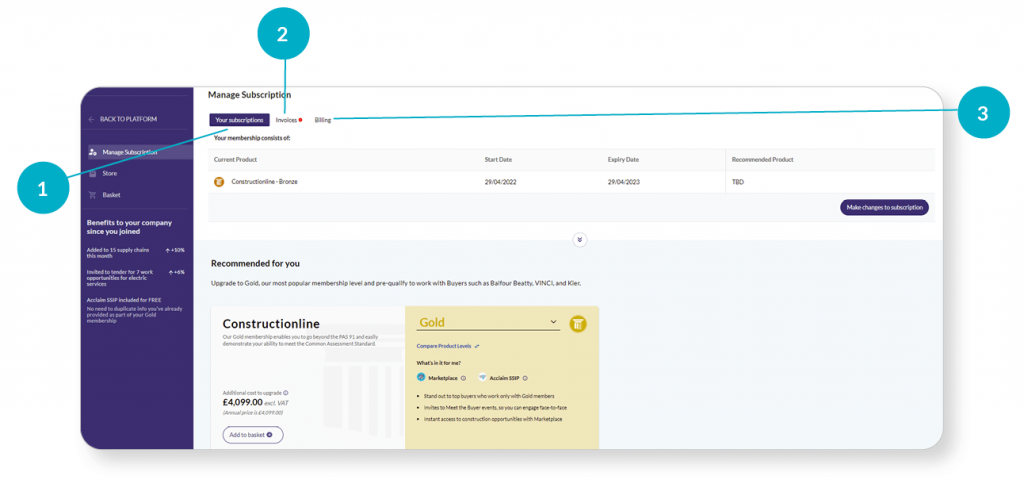1024x480 pixels.
Task: Open the Basket from sidebar
Action: [x=111, y=195]
